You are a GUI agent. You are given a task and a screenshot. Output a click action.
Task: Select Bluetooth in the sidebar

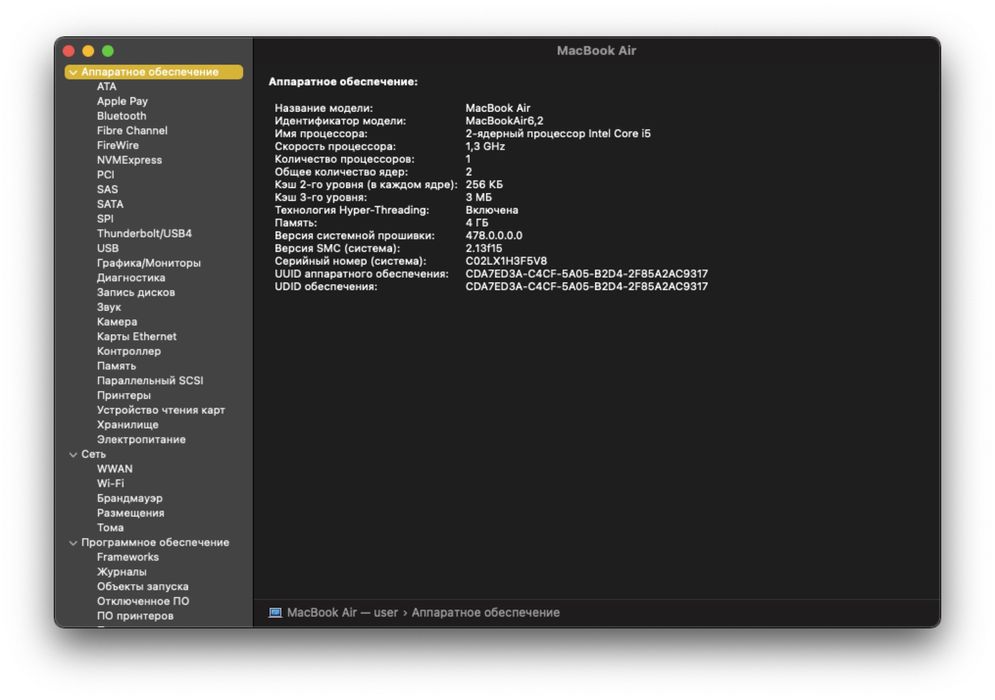[121, 116]
